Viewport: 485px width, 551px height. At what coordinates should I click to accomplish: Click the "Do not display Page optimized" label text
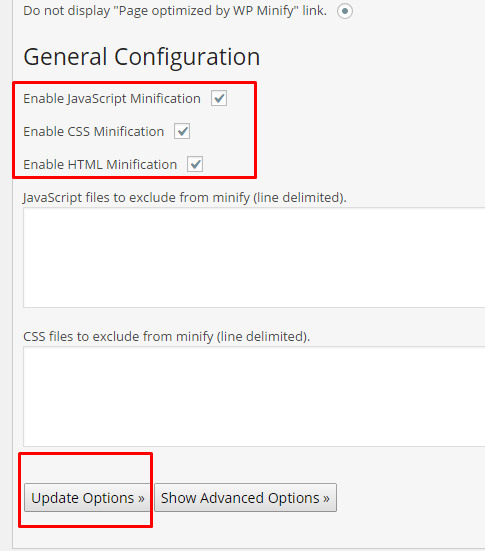[175, 11]
